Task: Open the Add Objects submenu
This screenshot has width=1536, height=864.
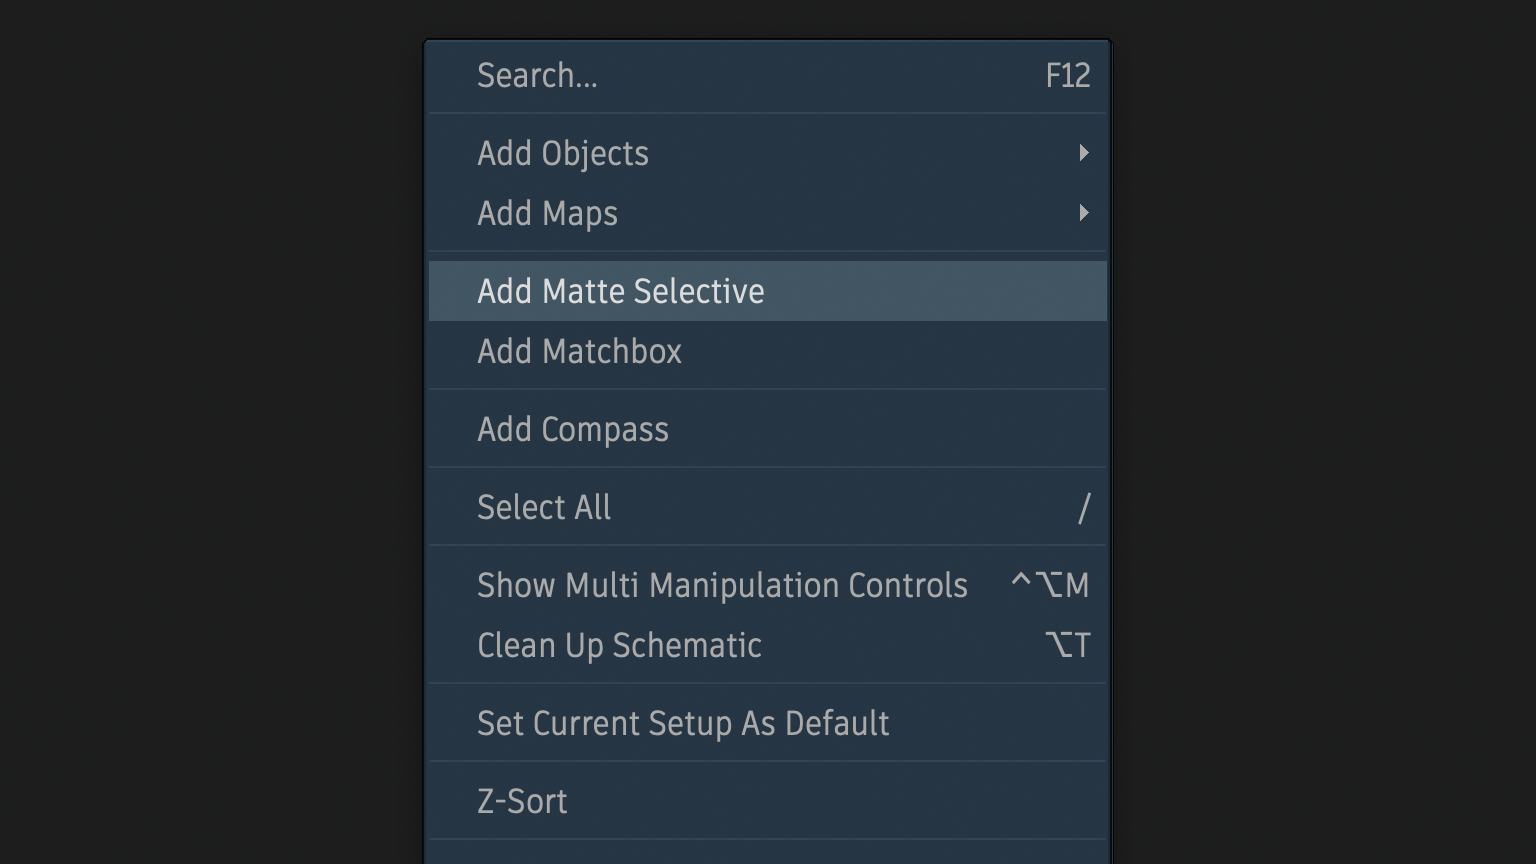Action: tap(563, 154)
